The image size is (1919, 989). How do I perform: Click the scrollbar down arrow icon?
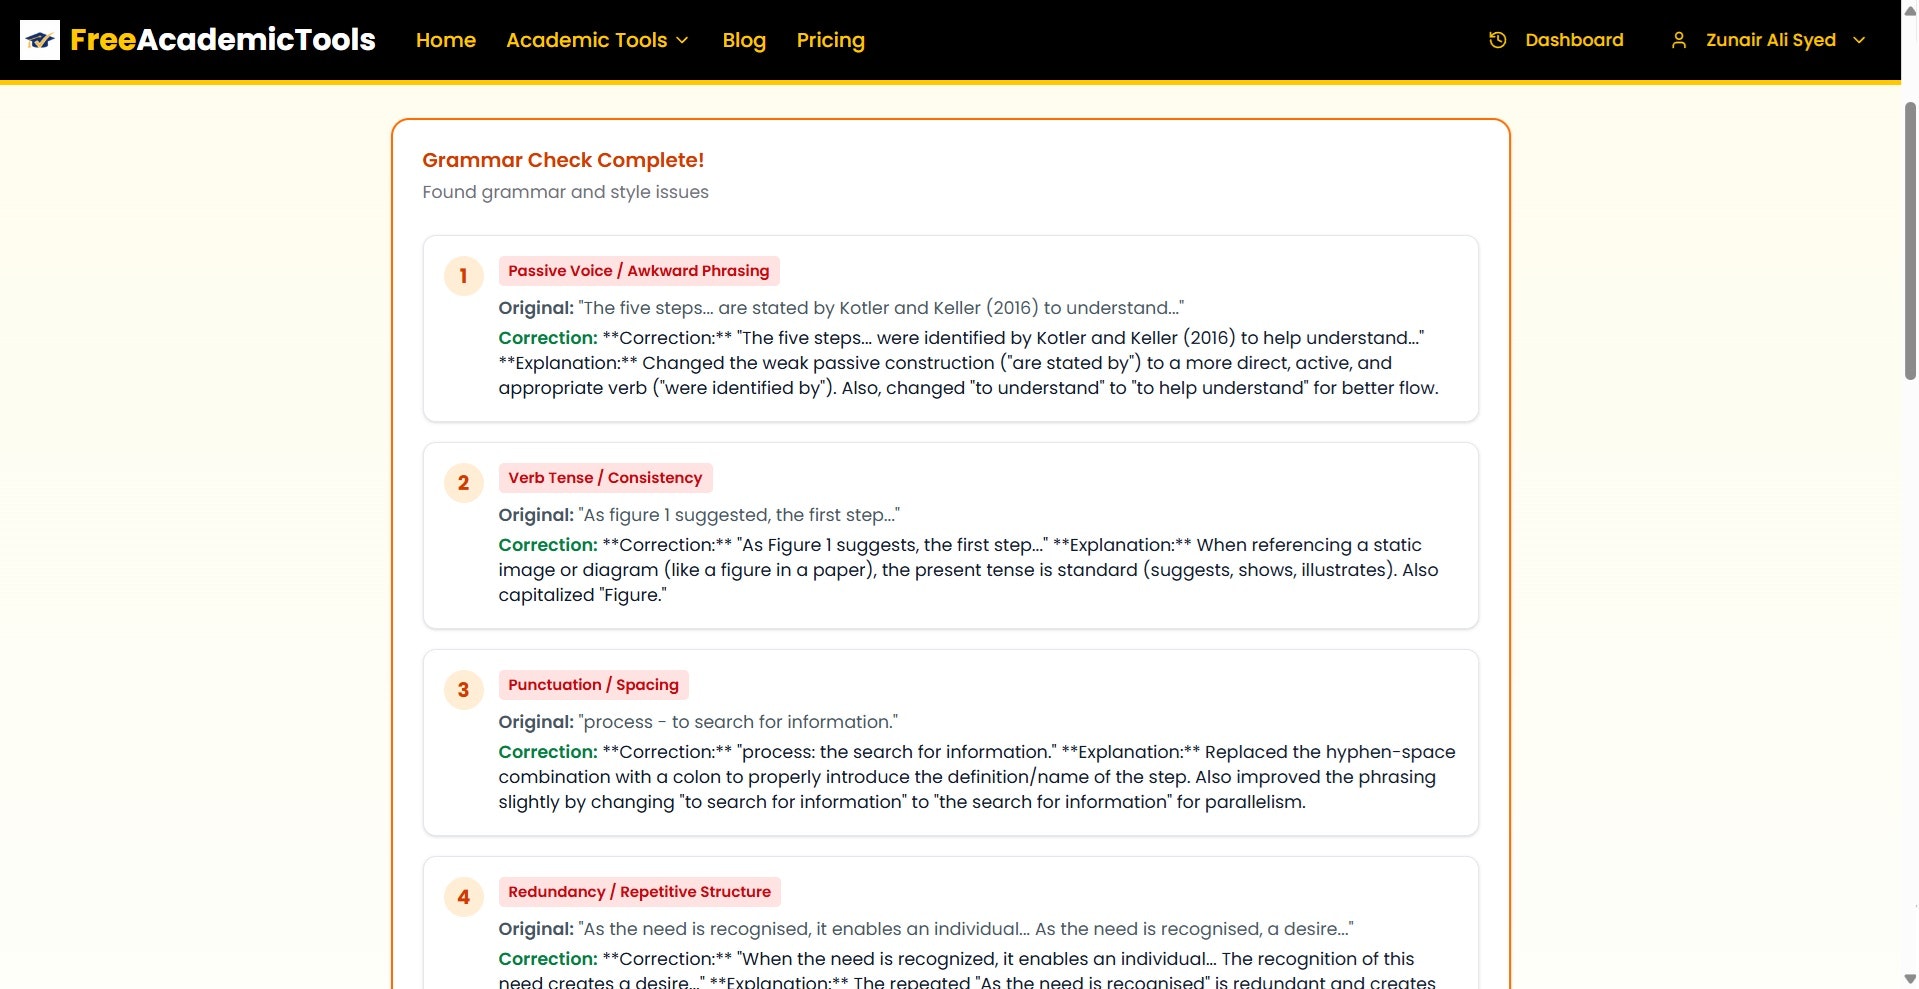(1908, 980)
